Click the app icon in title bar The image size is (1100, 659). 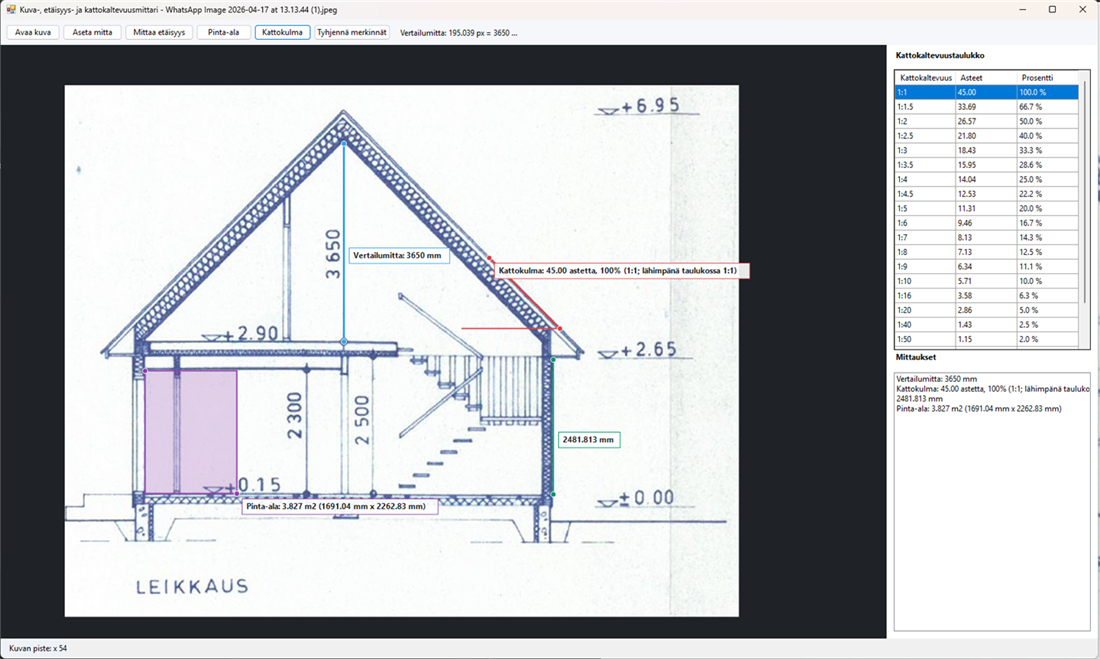[11, 10]
